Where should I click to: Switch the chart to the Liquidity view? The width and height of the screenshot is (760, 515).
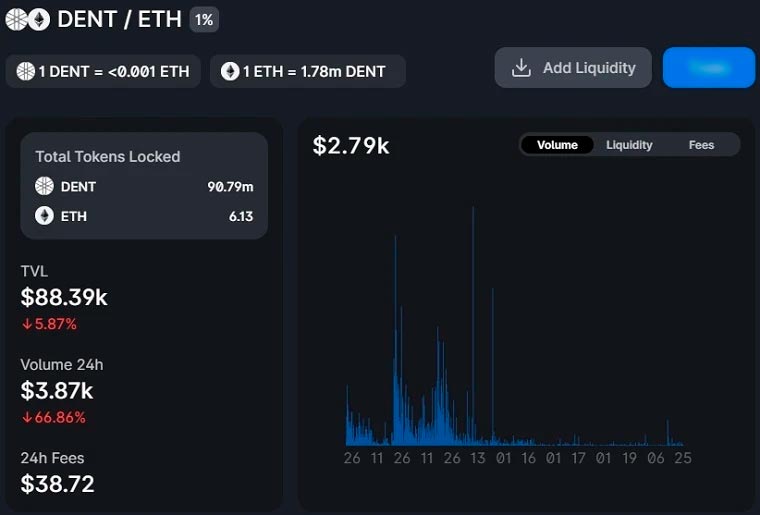click(629, 145)
